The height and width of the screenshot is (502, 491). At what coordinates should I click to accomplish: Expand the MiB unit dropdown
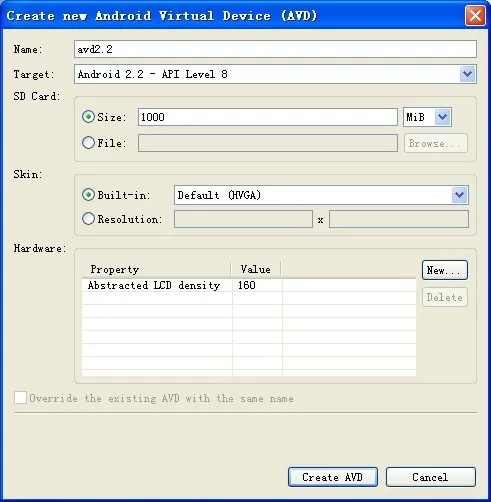[442, 117]
